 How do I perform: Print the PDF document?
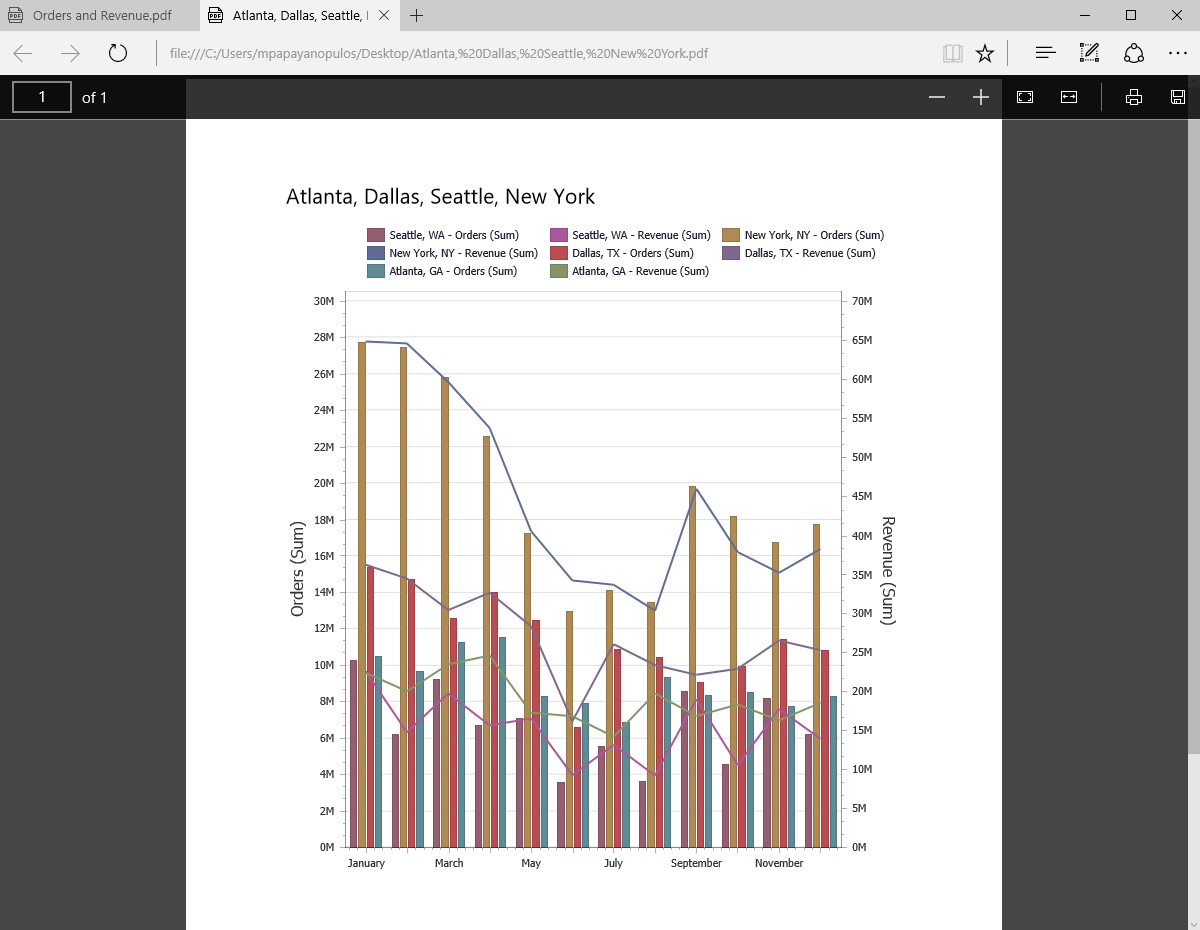(1134, 97)
